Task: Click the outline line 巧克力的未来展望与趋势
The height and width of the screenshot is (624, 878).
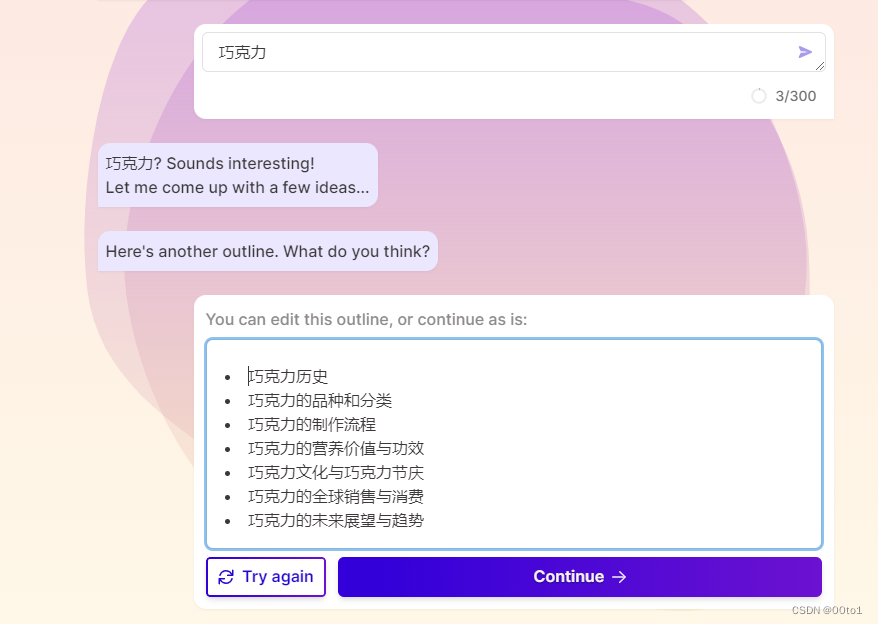Action: tap(336, 521)
